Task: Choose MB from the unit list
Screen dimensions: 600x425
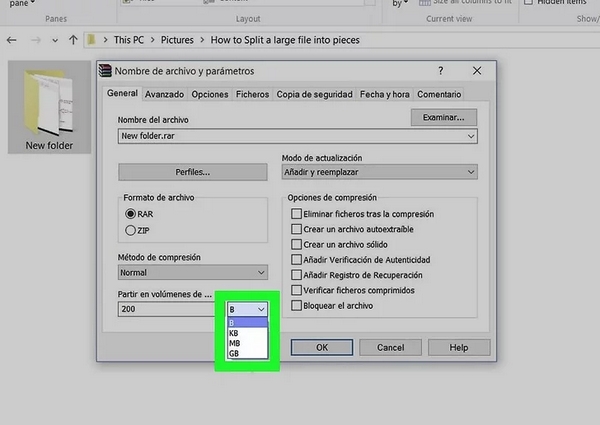Action: (x=234, y=343)
